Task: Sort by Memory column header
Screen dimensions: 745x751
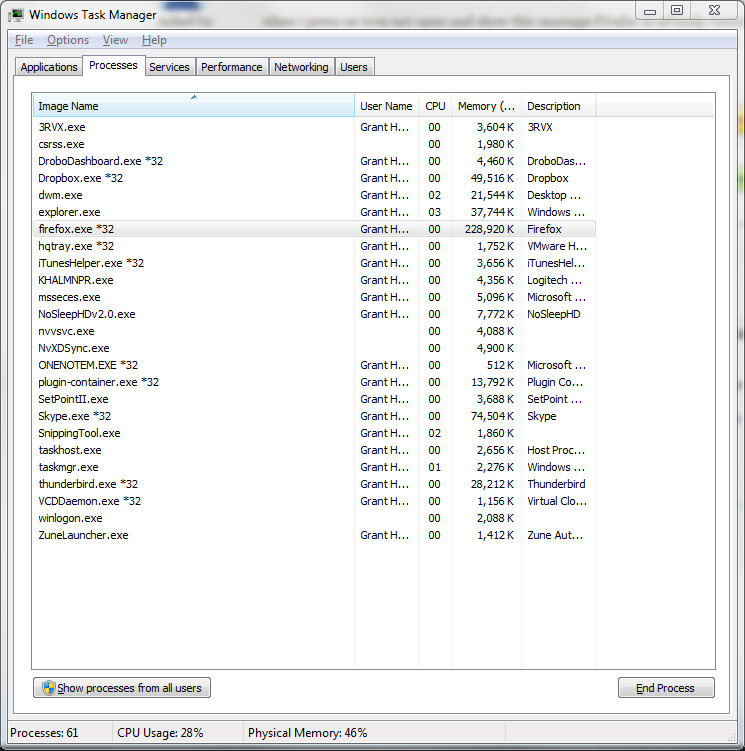Action: (486, 106)
